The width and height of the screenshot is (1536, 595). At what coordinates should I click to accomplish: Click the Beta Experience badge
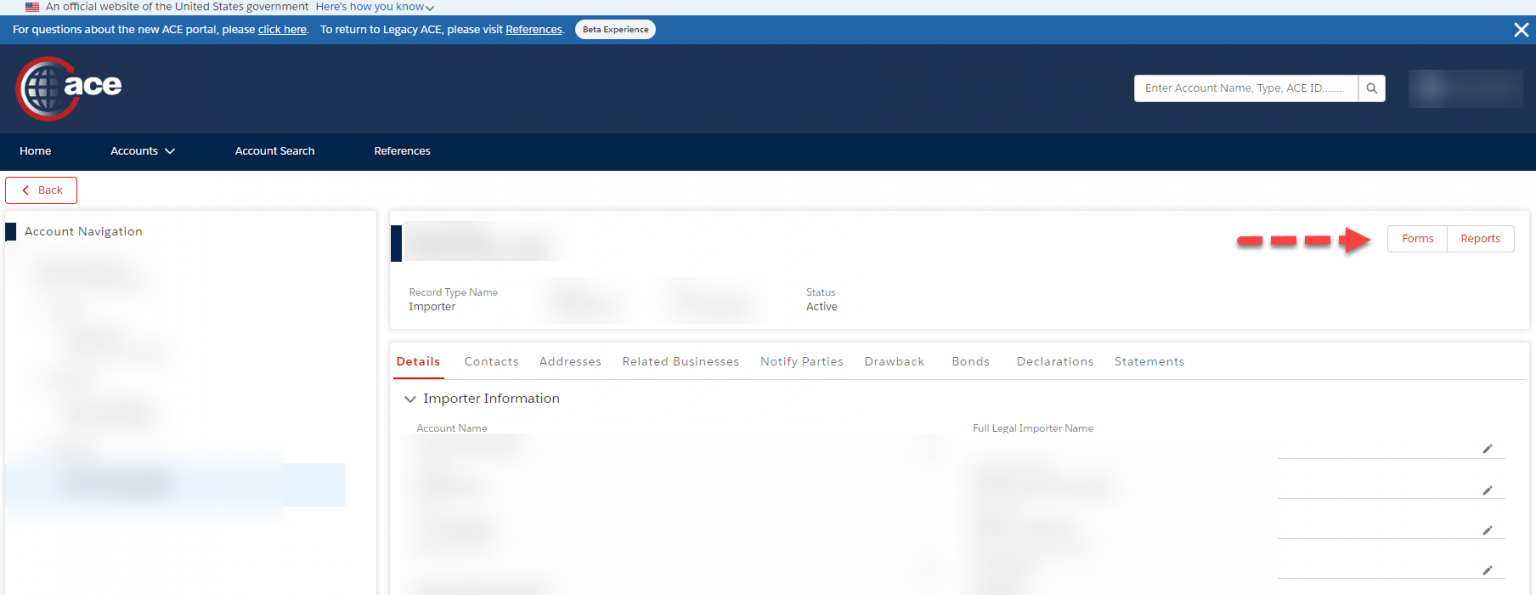tap(615, 30)
